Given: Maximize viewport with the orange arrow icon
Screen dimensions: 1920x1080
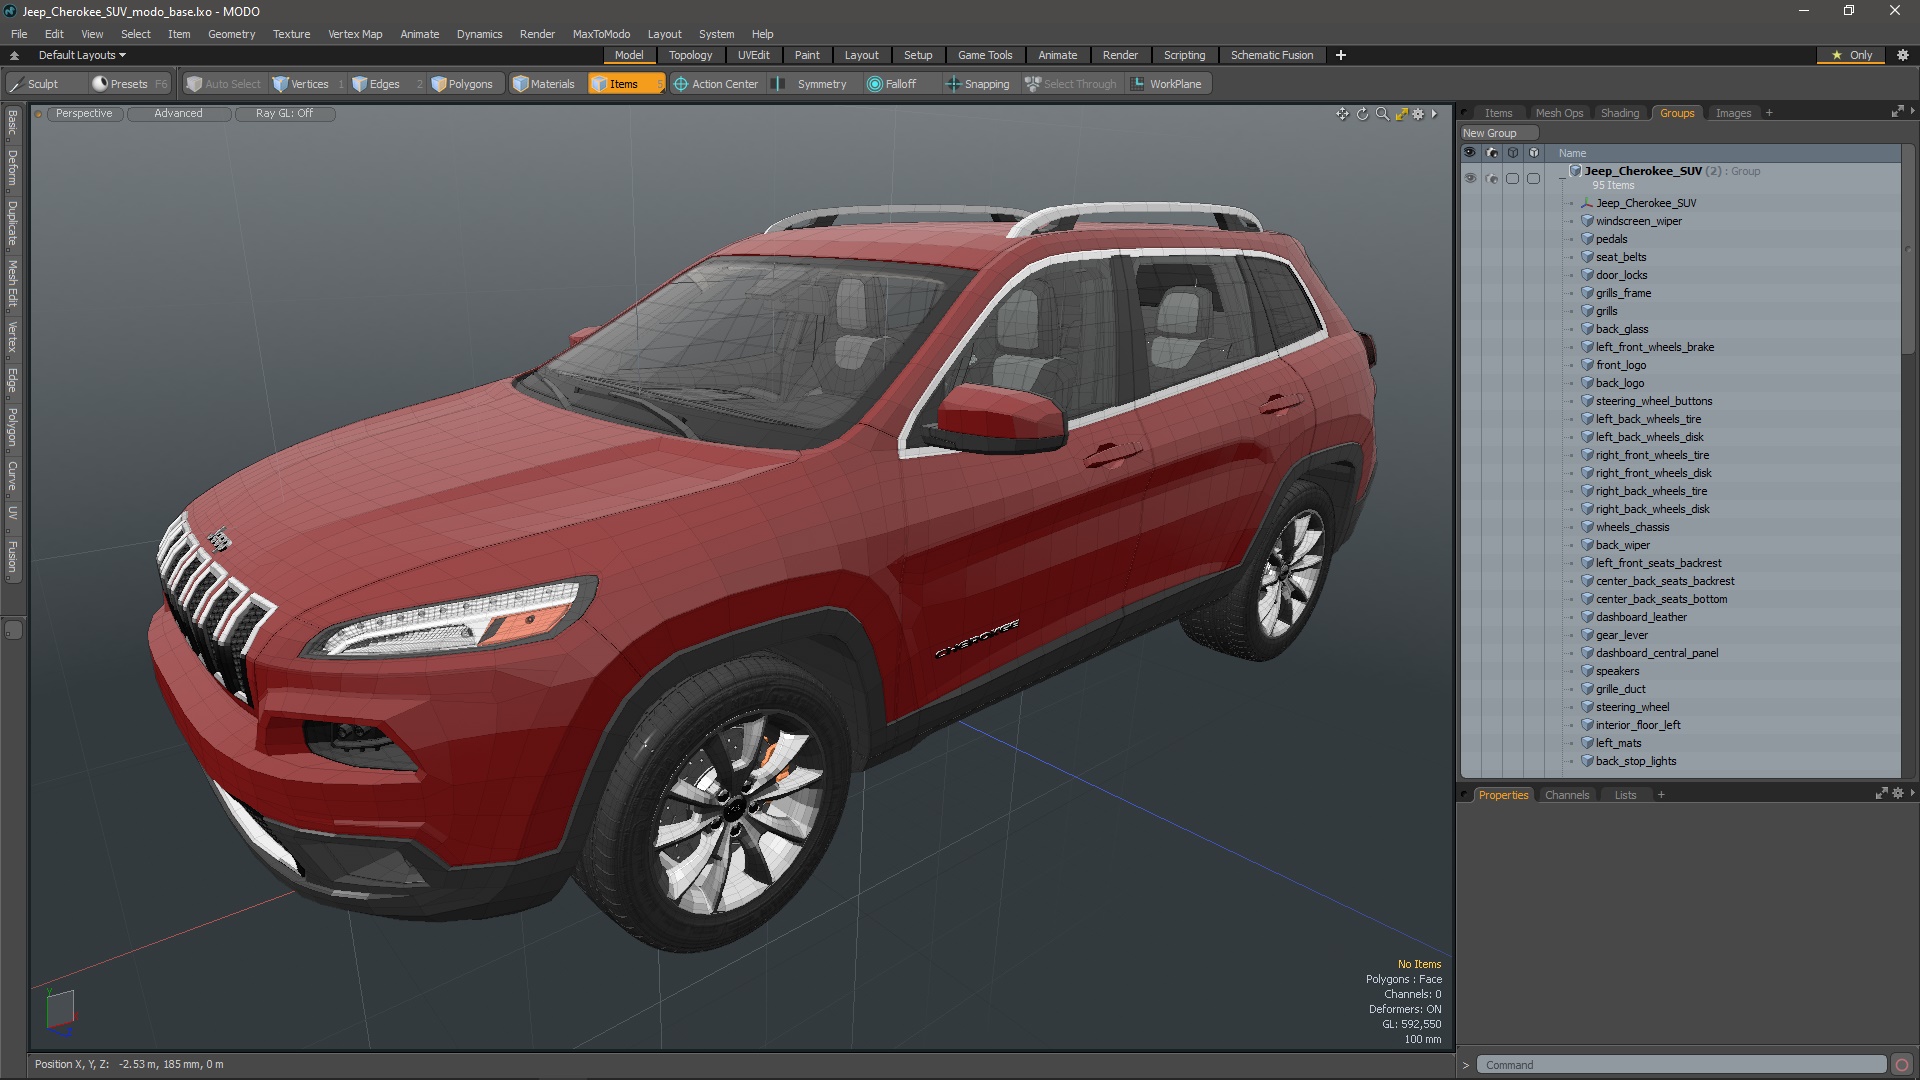Looking at the screenshot, I should pyautogui.click(x=1401, y=114).
